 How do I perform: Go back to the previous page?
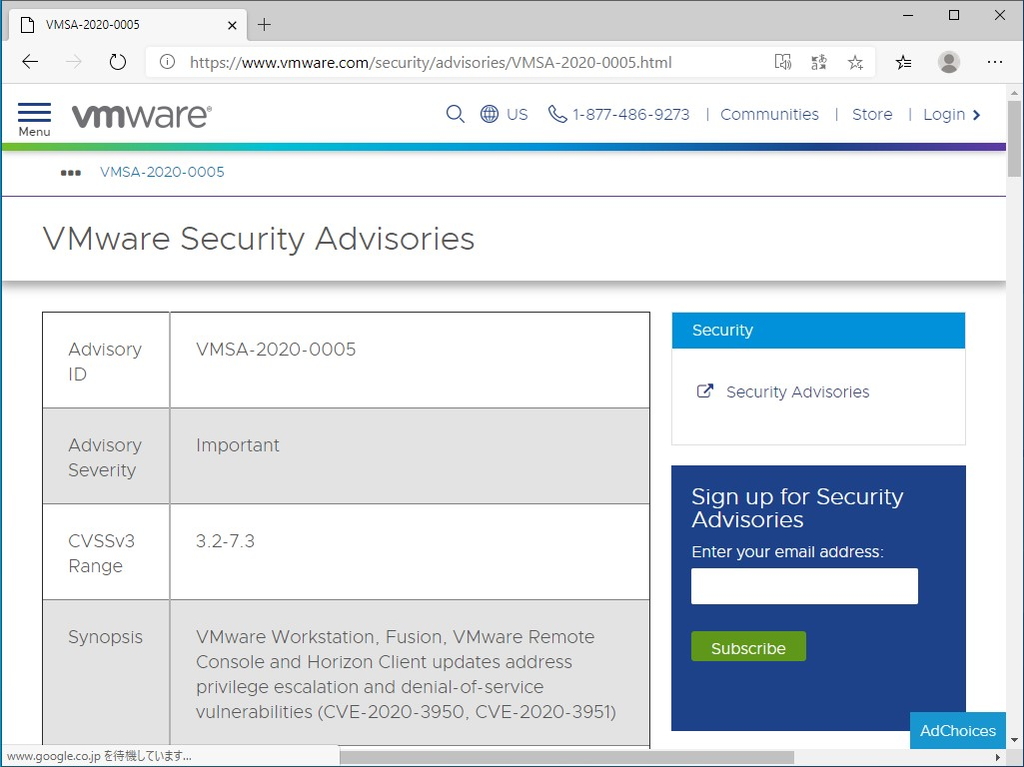(x=30, y=62)
